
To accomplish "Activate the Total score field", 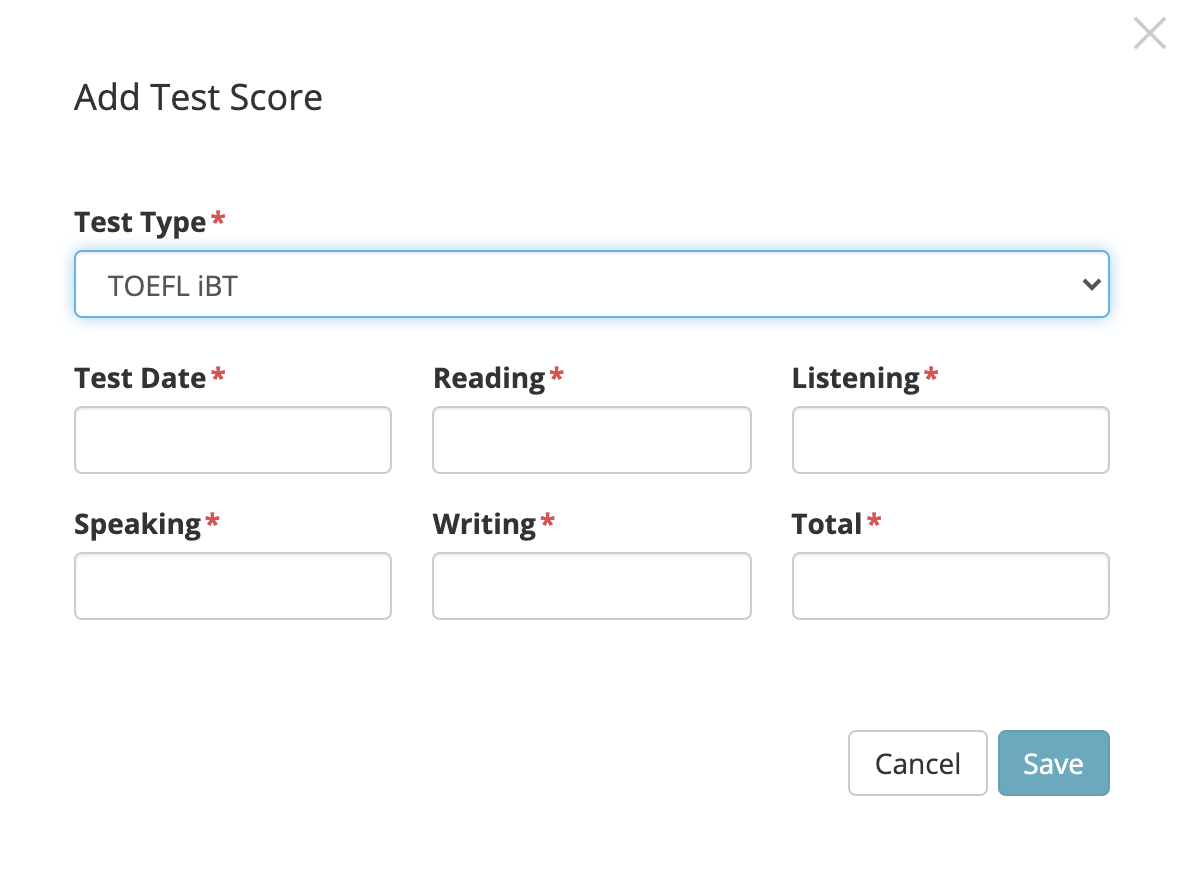I will (950, 586).
